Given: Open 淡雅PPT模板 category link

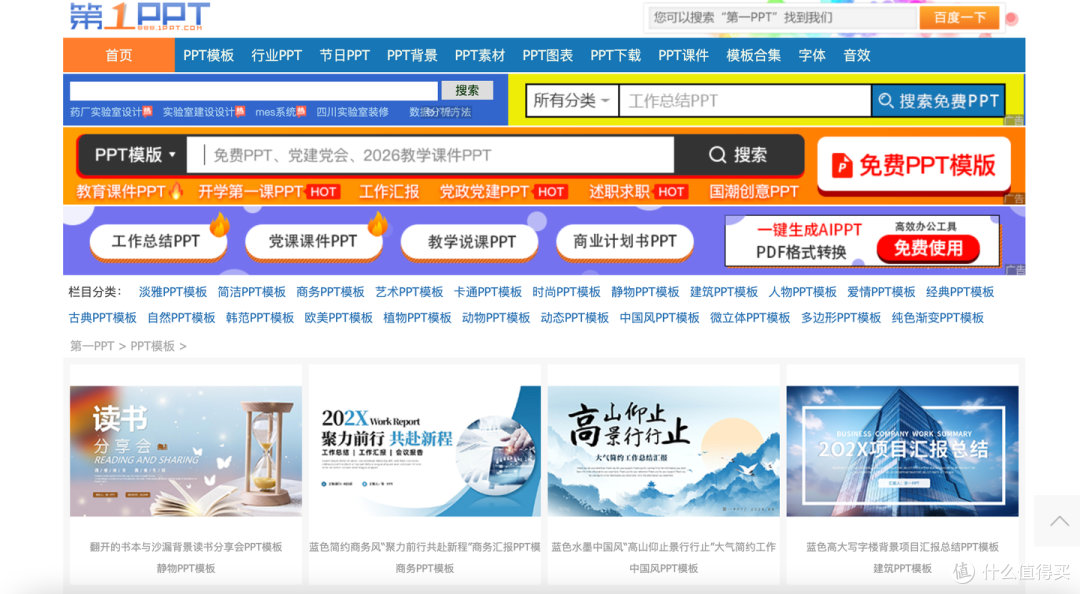Looking at the screenshot, I should [x=173, y=292].
